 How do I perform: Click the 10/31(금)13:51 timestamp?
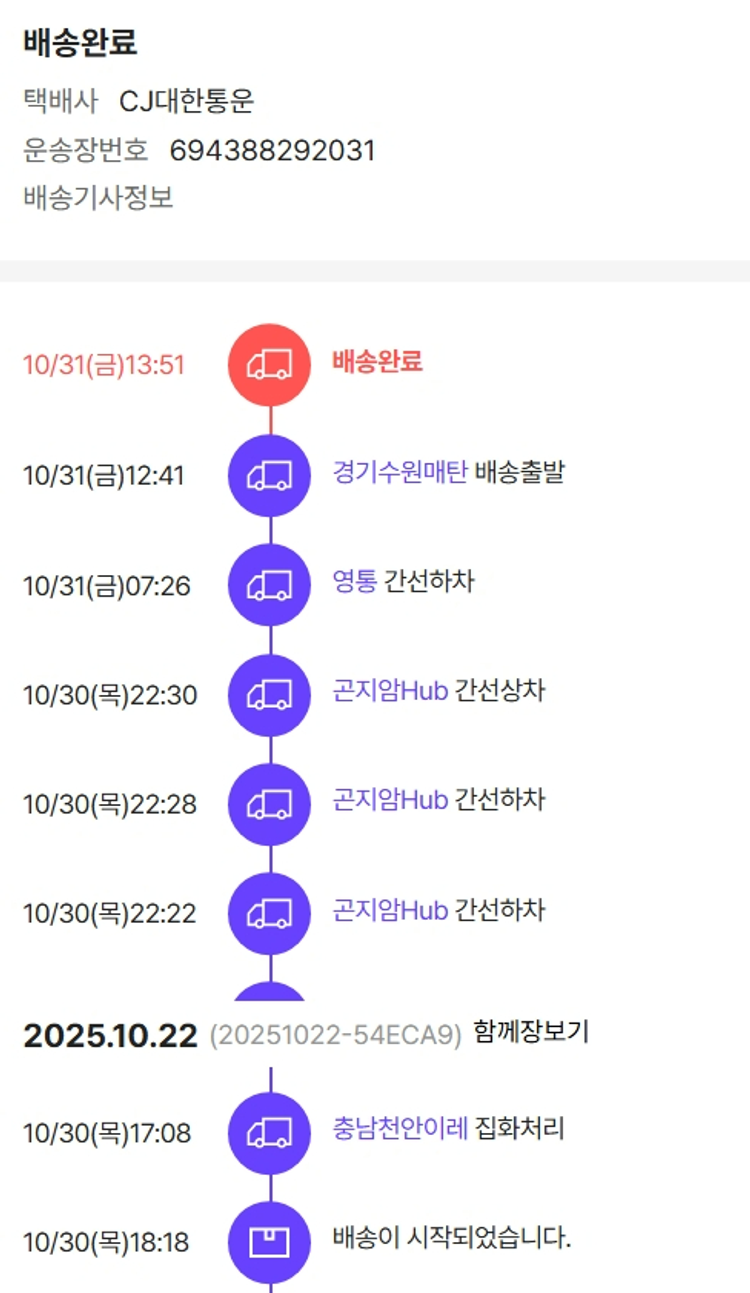click(104, 365)
